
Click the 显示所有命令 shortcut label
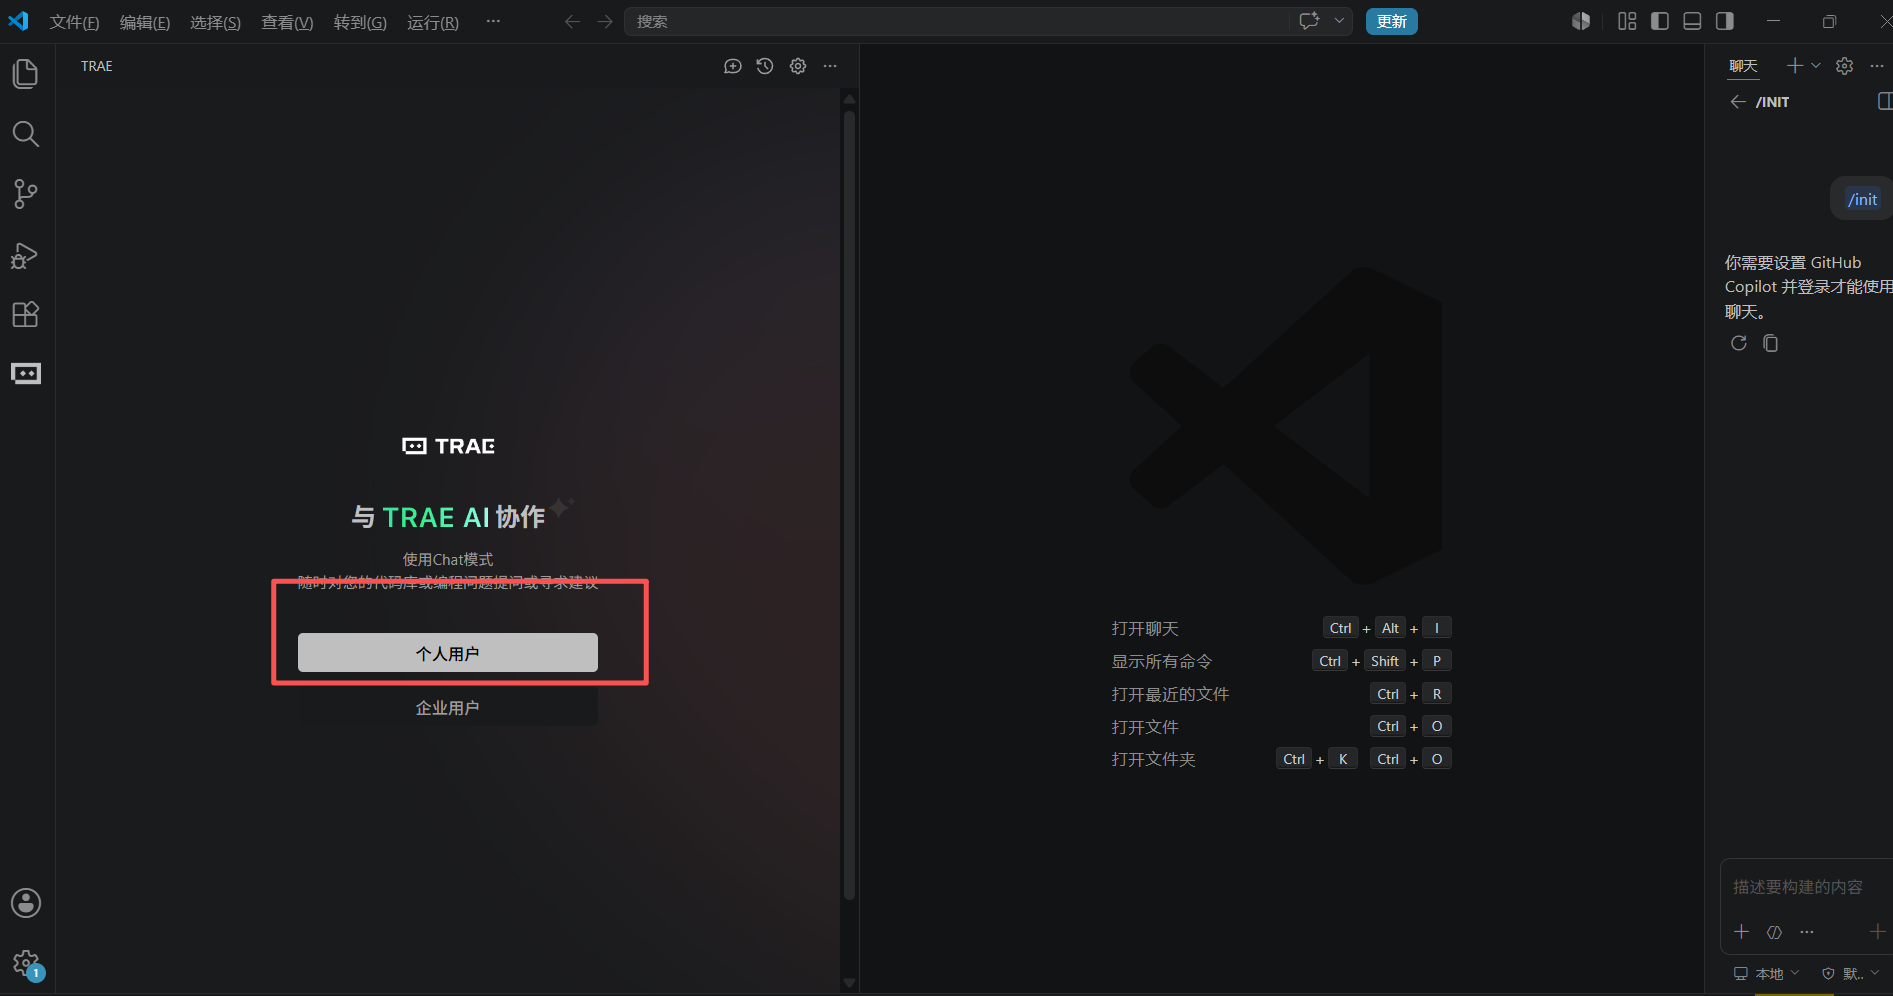point(1162,661)
